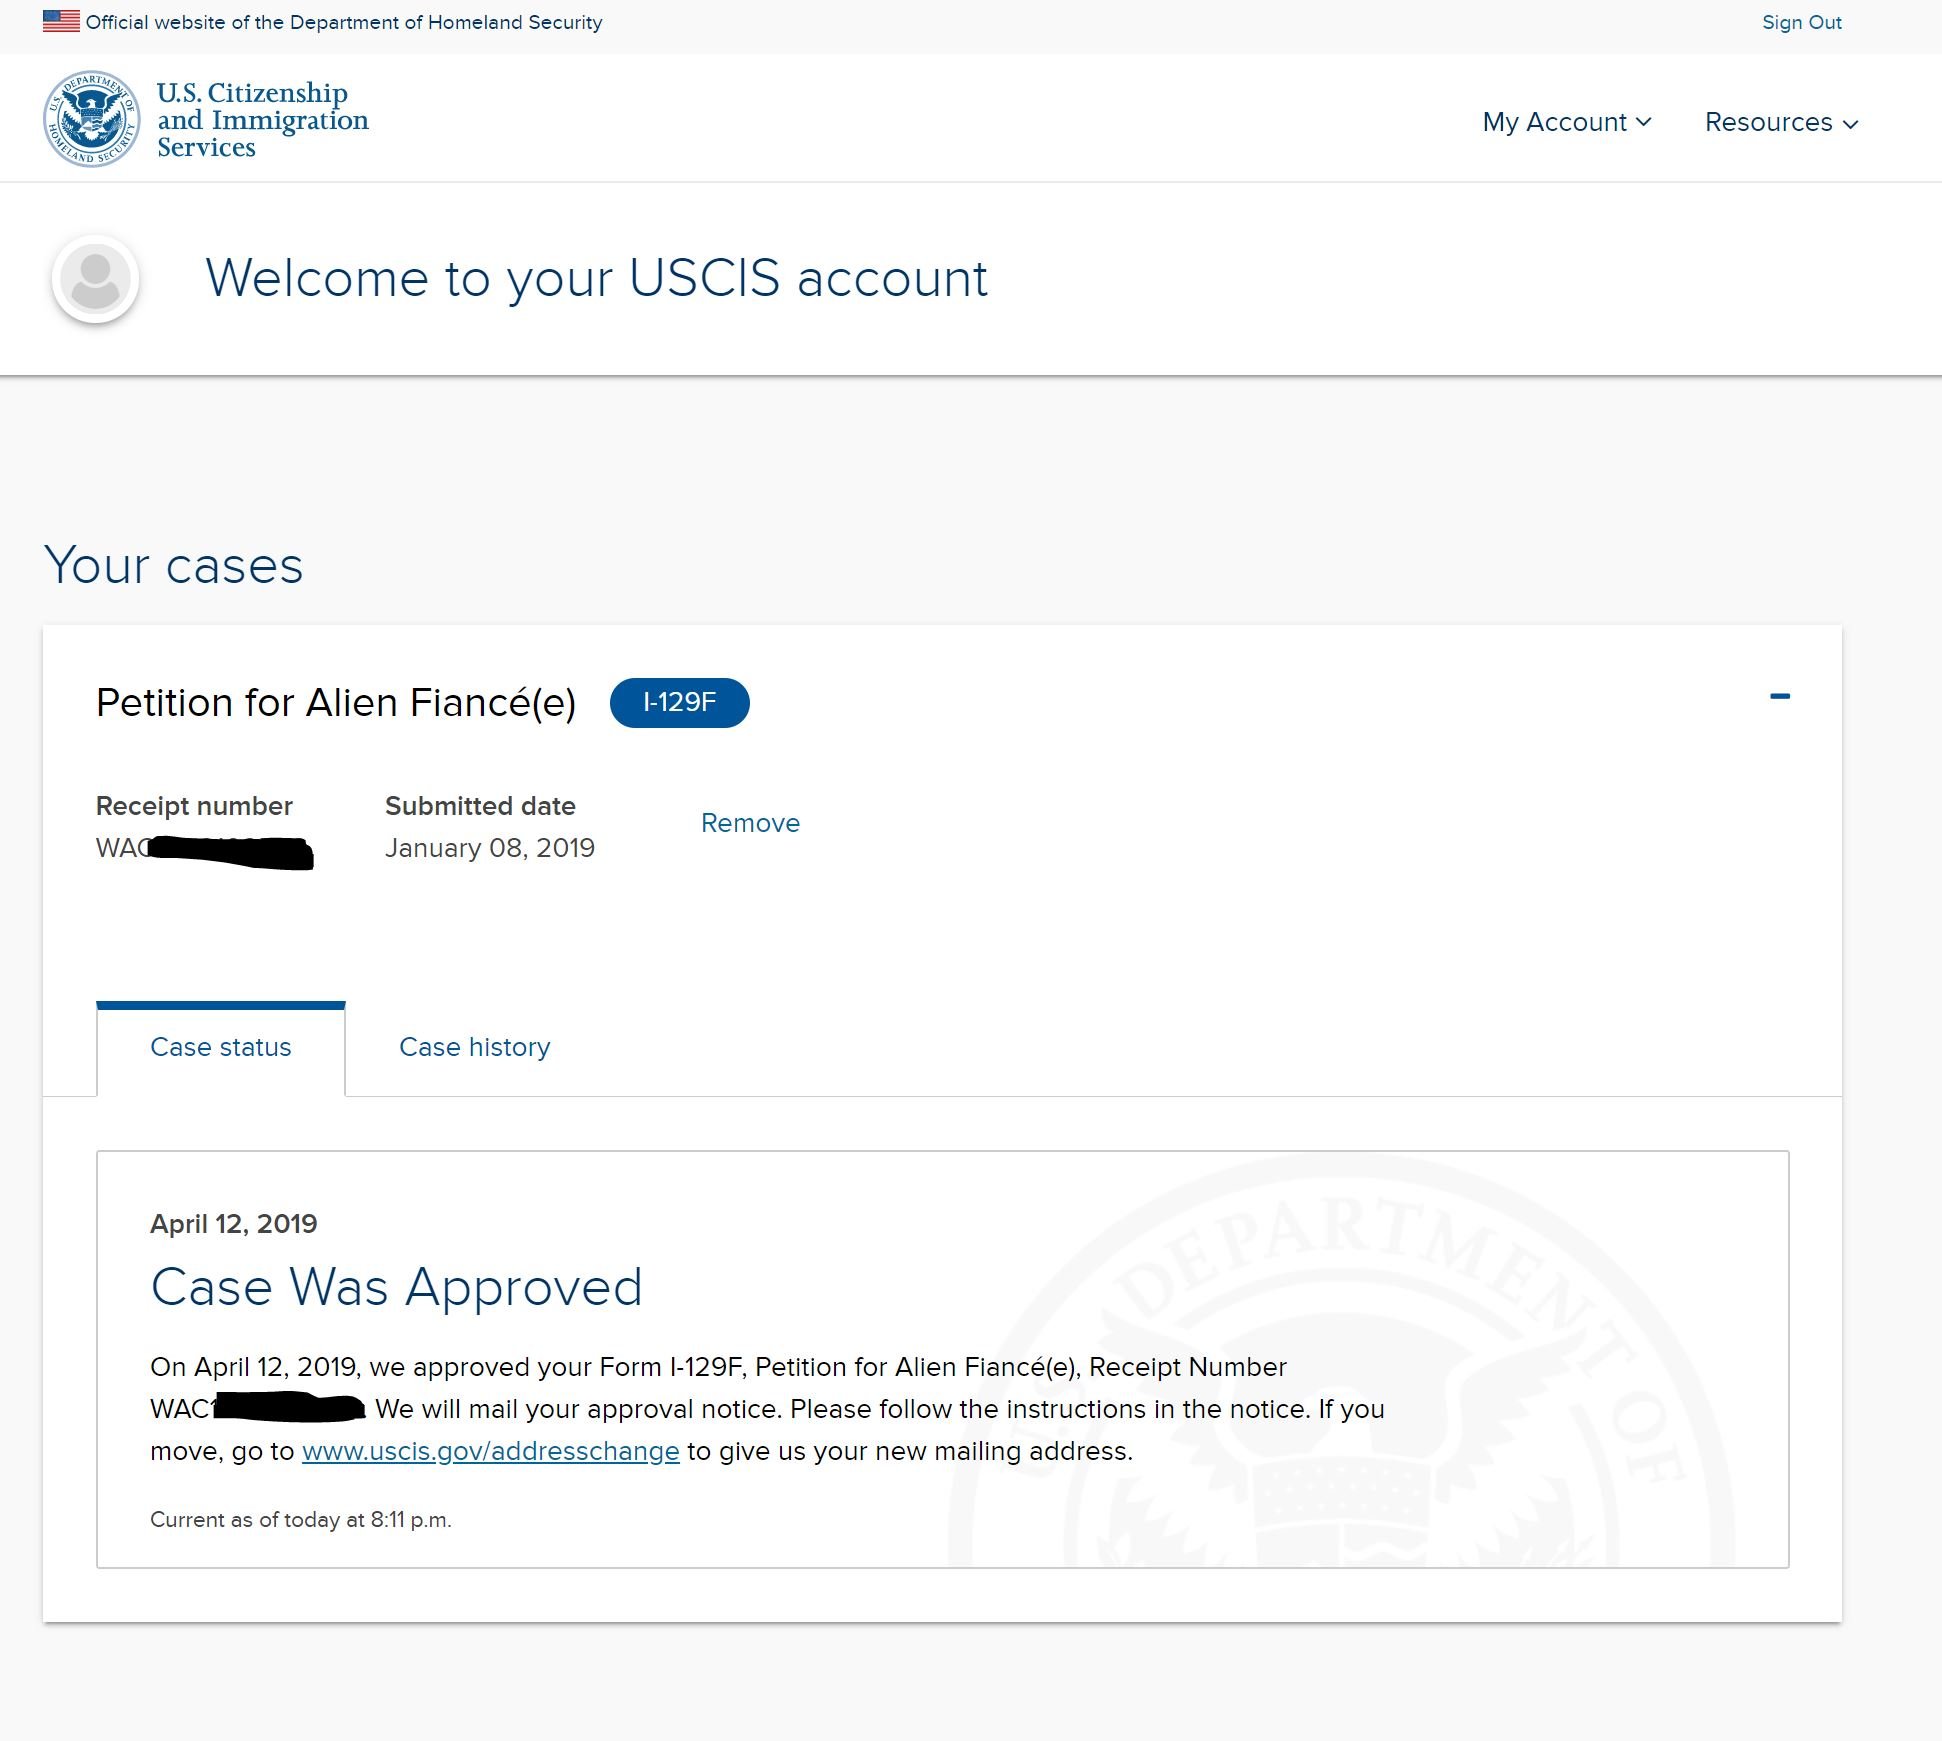Click the January 08, 2019 submitted date
The width and height of the screenshot is (1942, 1741).
[490, 848]
